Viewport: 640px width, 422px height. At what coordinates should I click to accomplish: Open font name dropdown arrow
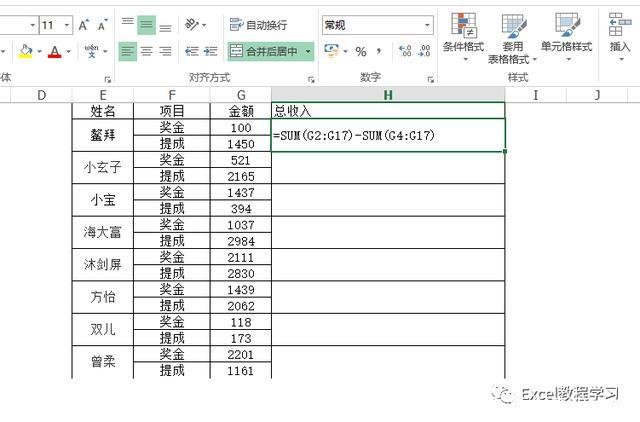(33, 25)
